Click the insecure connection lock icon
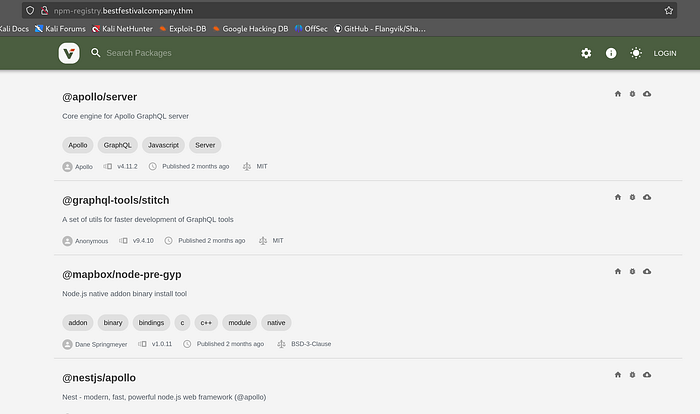This screenshot has width=700, height=414. [44, 10]
